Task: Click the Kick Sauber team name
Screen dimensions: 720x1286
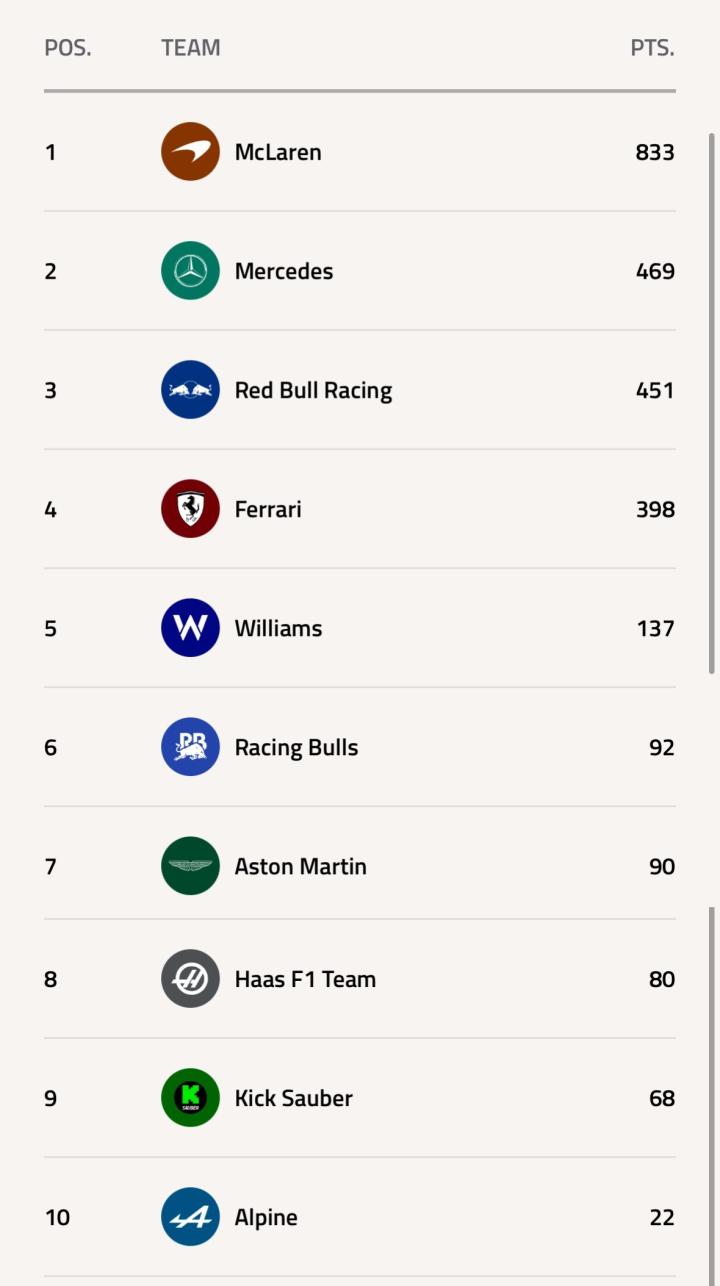Action: (293, 1098)
